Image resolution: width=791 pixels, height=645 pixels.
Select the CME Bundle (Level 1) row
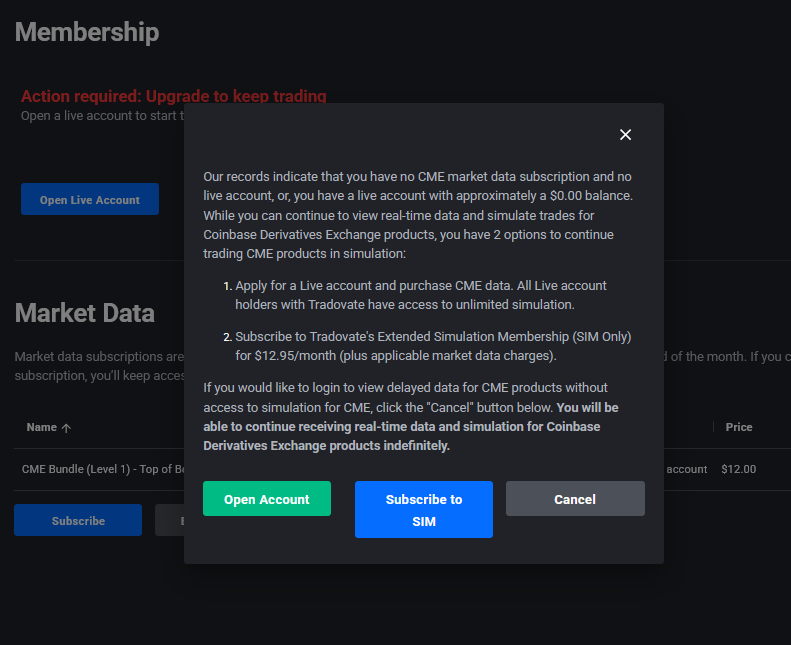[x=403, y=469]
